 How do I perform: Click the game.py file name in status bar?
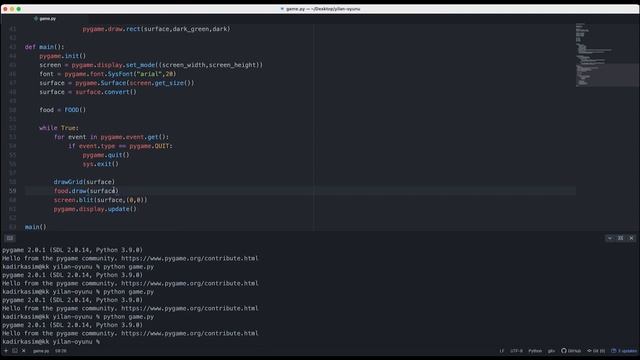[41, 351]
